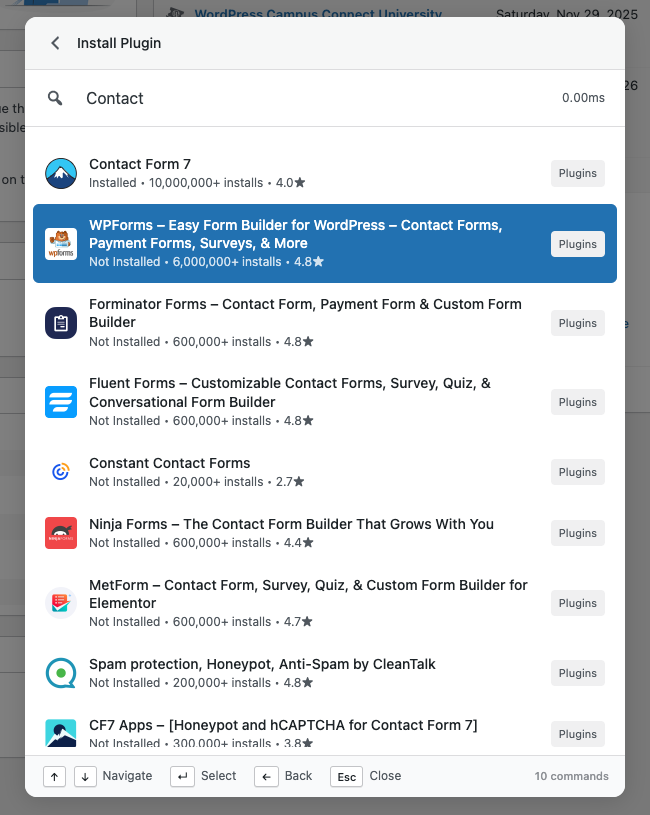Click the Select return key button
Viewport: 650px width, 815px height.
point(182,776)
